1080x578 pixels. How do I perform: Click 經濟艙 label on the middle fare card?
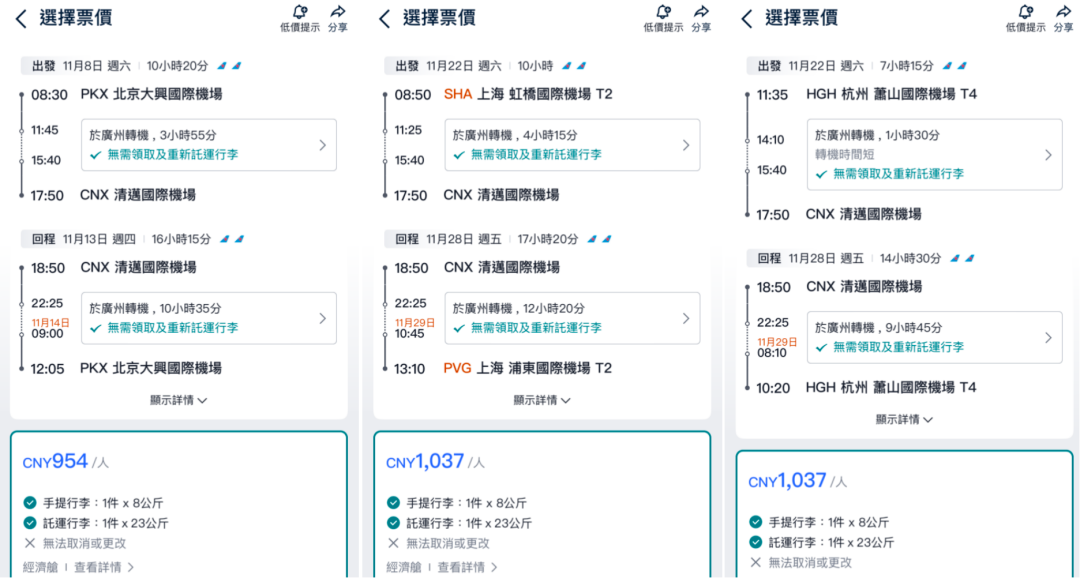point(402,565)
